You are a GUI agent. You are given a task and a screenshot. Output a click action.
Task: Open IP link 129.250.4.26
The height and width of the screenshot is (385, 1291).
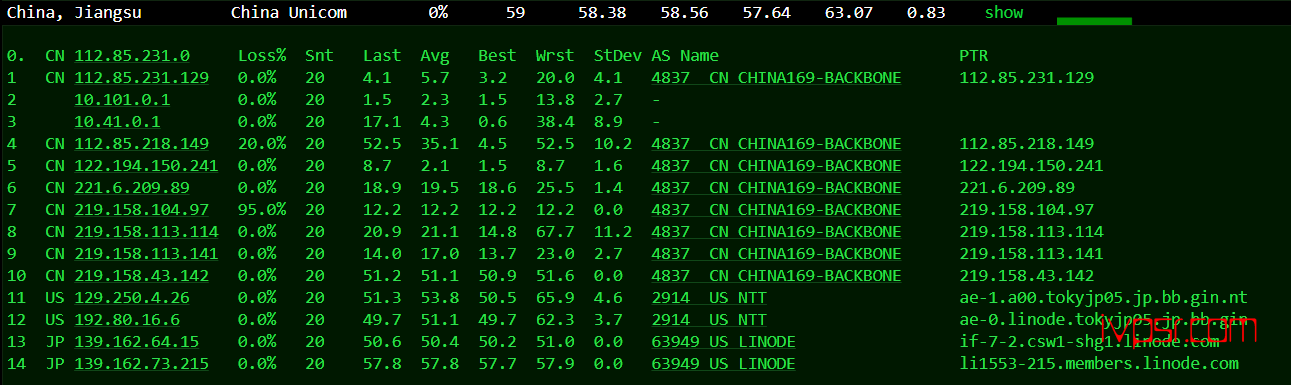point(132,298)
